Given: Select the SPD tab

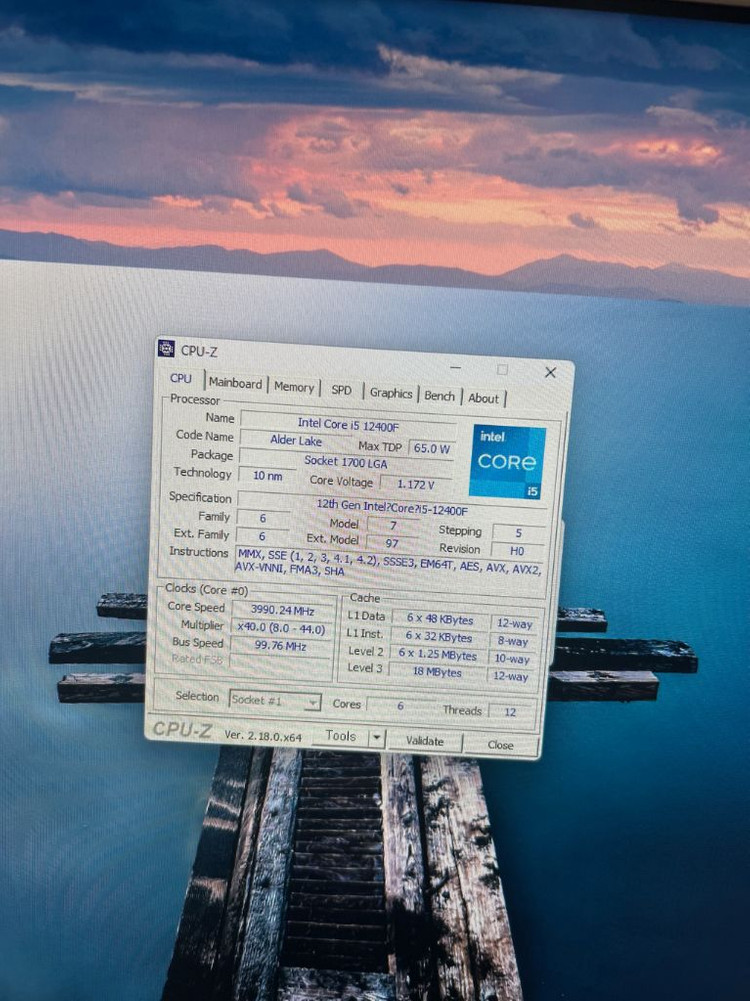Looking at the screenshot, I should 341,390.
